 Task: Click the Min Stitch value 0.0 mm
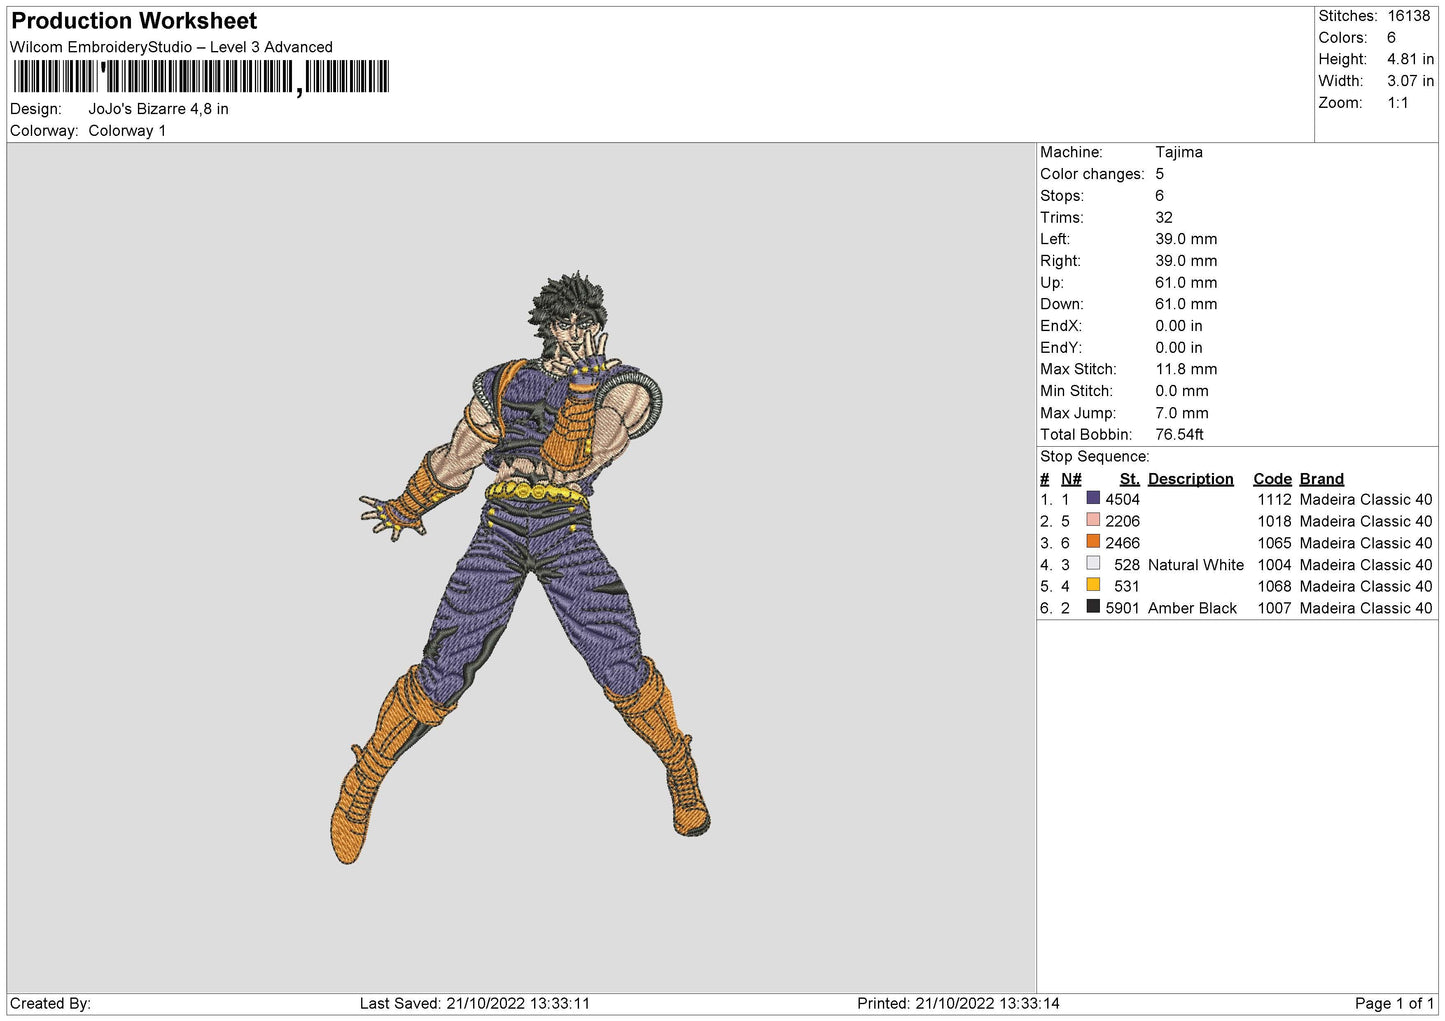tap(1182, 391)
